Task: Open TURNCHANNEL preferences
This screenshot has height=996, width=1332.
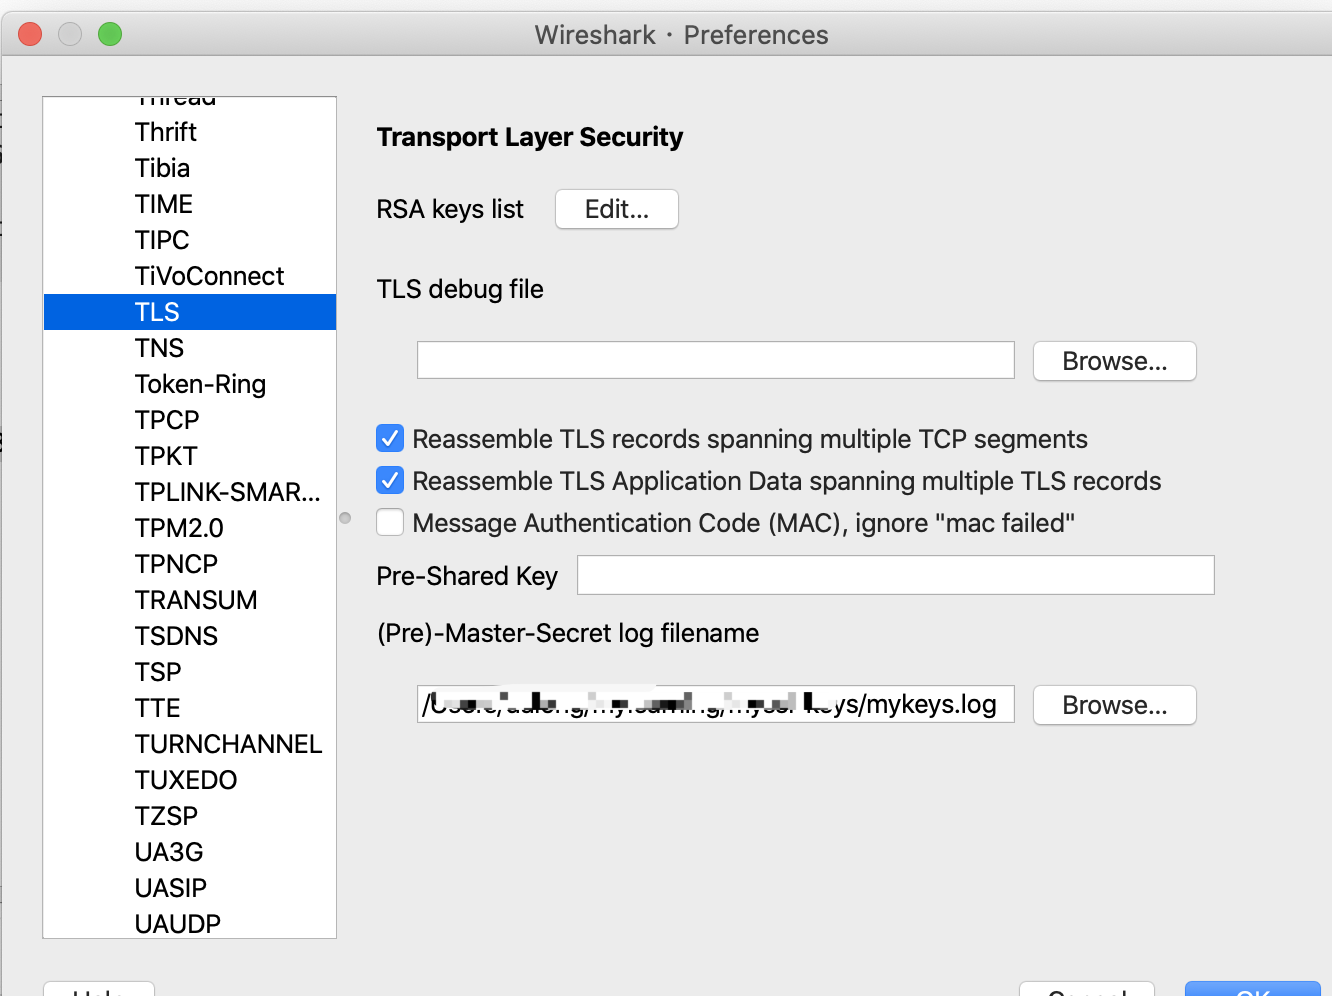Action: pyautogui.click(x=190, y=744)
